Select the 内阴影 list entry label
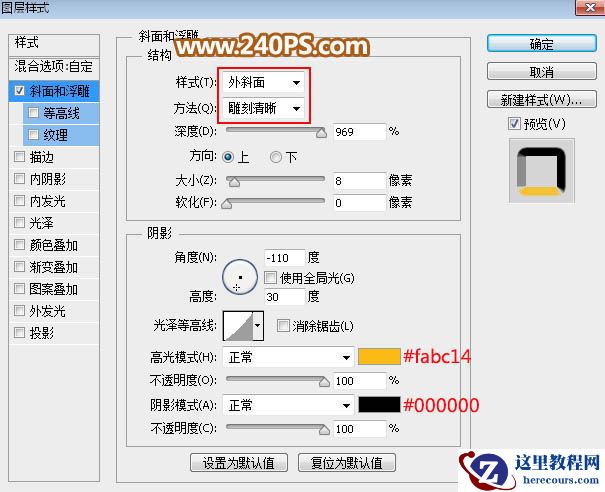Image resolution: width=605 pixels, height=492 pixels. coord(47,179)
